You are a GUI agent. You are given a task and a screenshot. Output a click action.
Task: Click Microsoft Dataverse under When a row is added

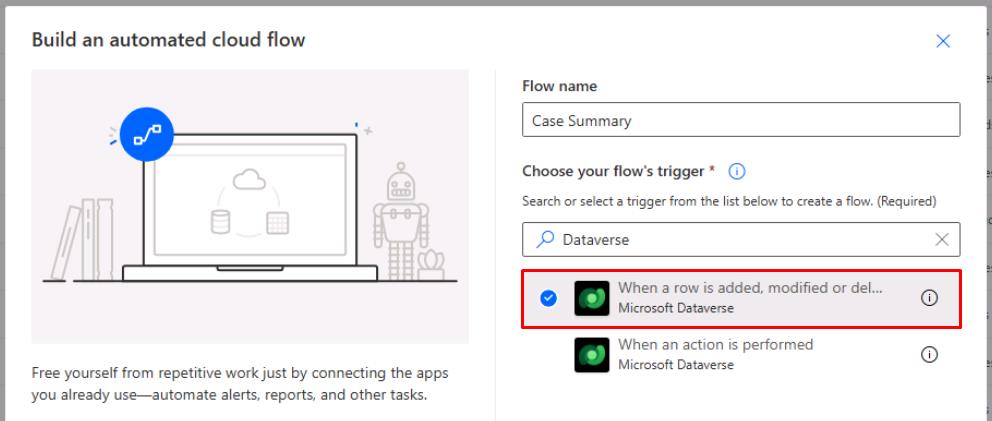pos(676,308)
